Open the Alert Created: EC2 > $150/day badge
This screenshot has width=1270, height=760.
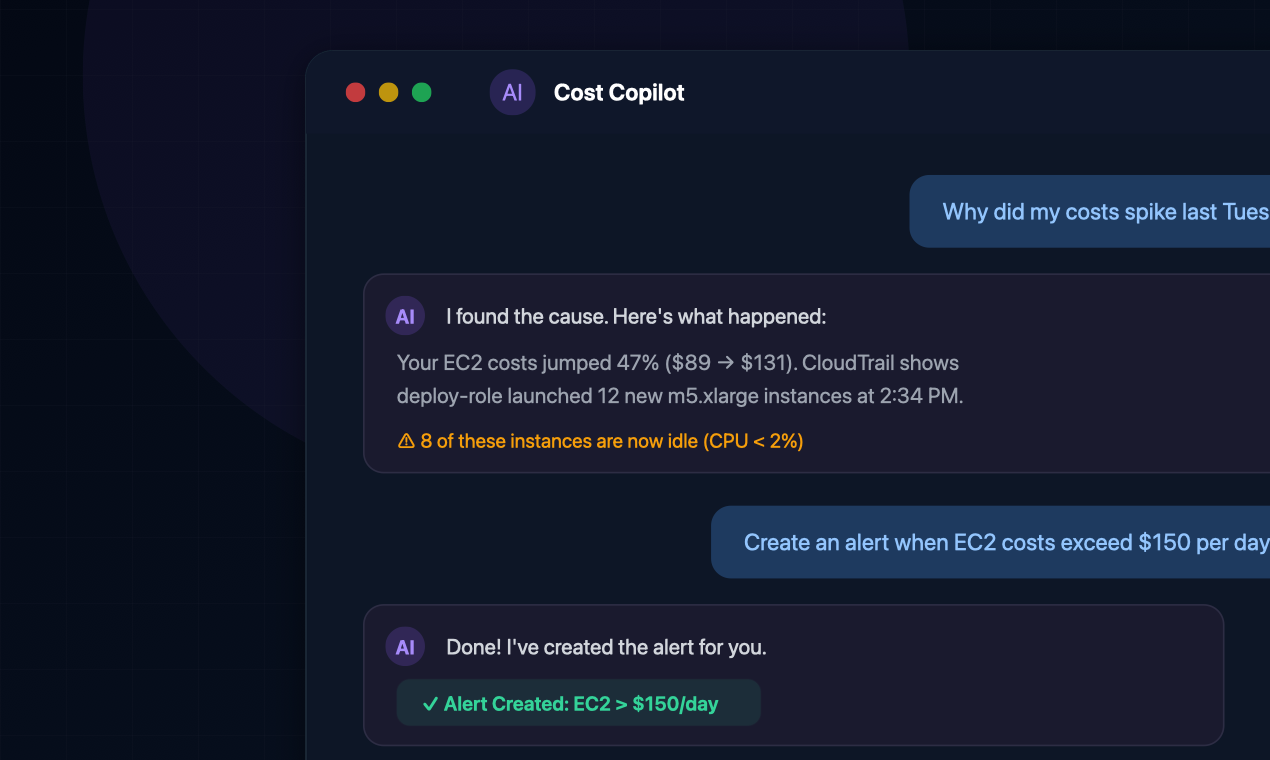click(578, 702)
